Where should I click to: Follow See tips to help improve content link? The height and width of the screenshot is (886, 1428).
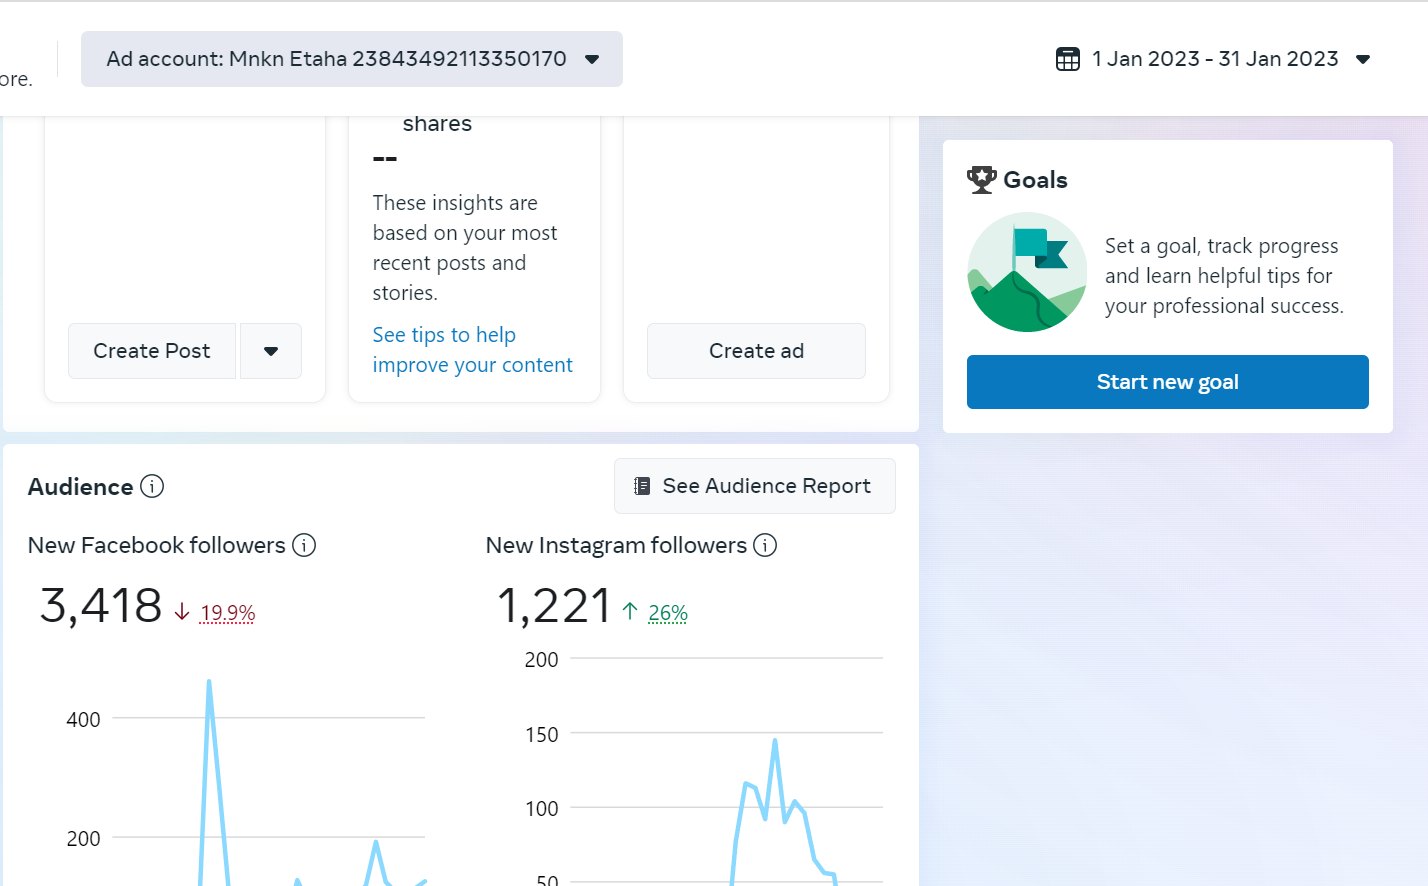pos(472,350)
